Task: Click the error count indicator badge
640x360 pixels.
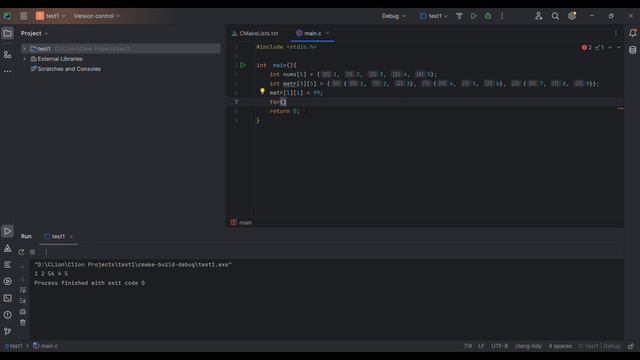Action: tap(587, 47)
